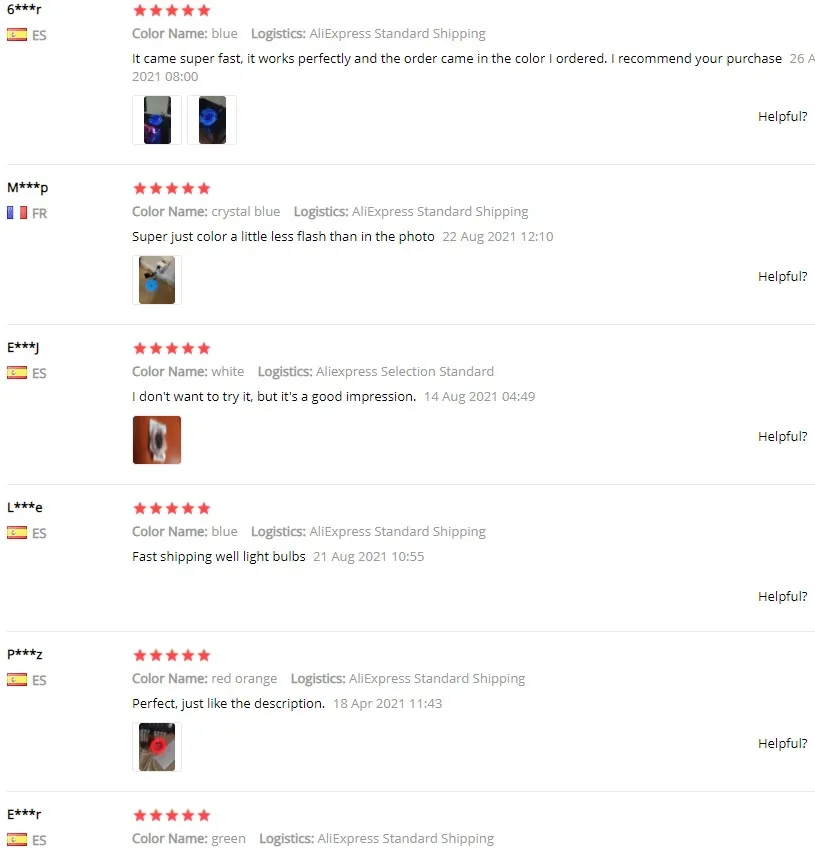This screenshot has height=851, width=815.
Task: Click Helpful for L***e's review
Action: tap(782, 597)
